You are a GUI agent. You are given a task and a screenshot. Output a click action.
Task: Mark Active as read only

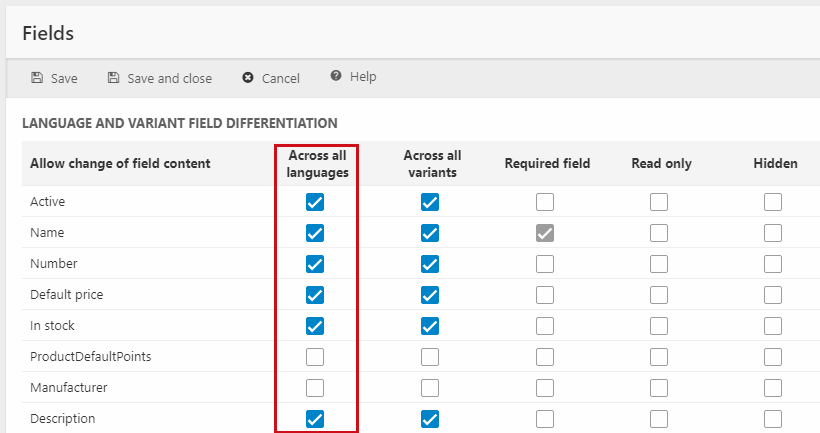click(x=659, y=202)
